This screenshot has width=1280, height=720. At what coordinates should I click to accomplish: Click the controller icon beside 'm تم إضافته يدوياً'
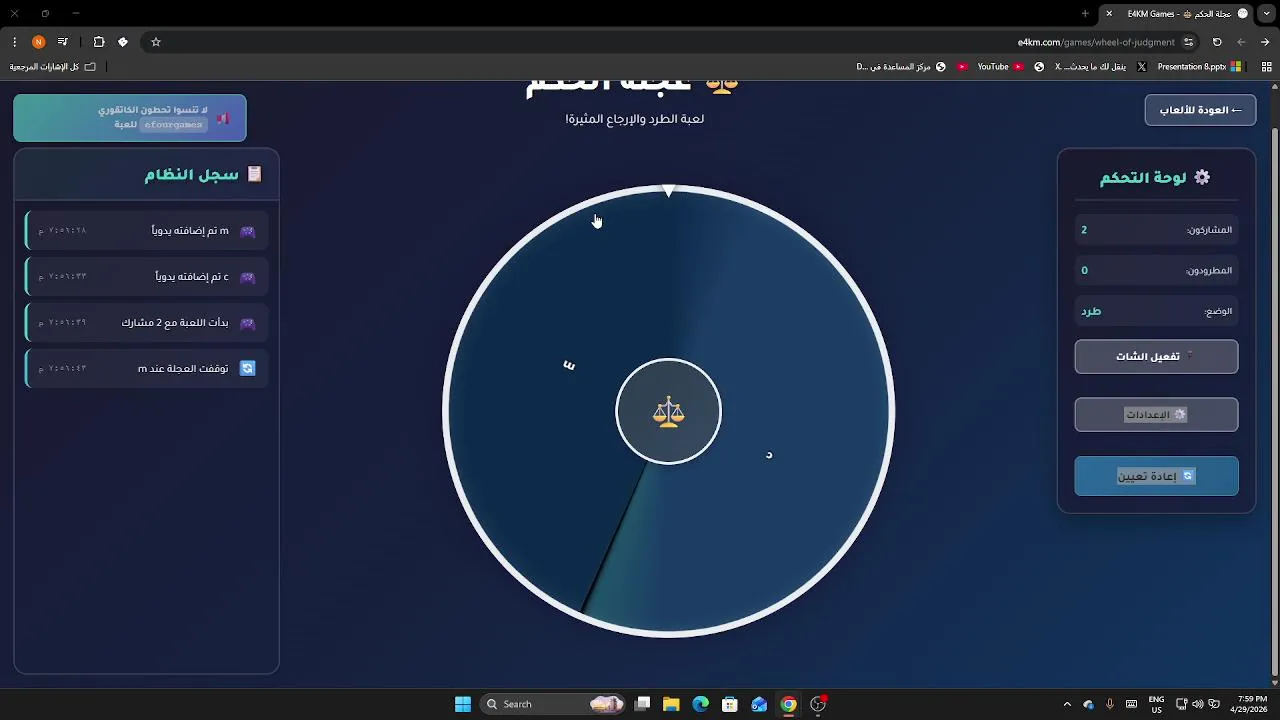248,231
